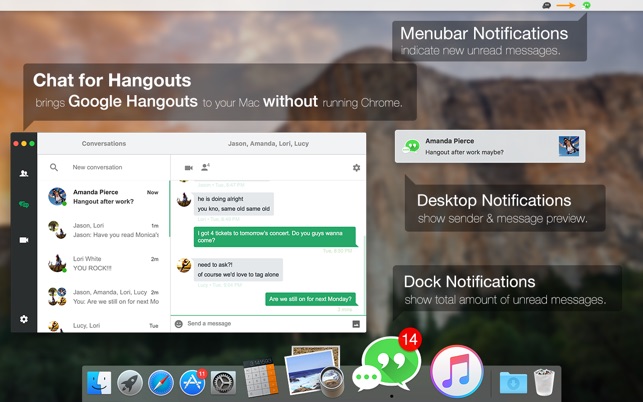
Task: Click the '4 tickets' green message bubble
Action: coord(275,237)
